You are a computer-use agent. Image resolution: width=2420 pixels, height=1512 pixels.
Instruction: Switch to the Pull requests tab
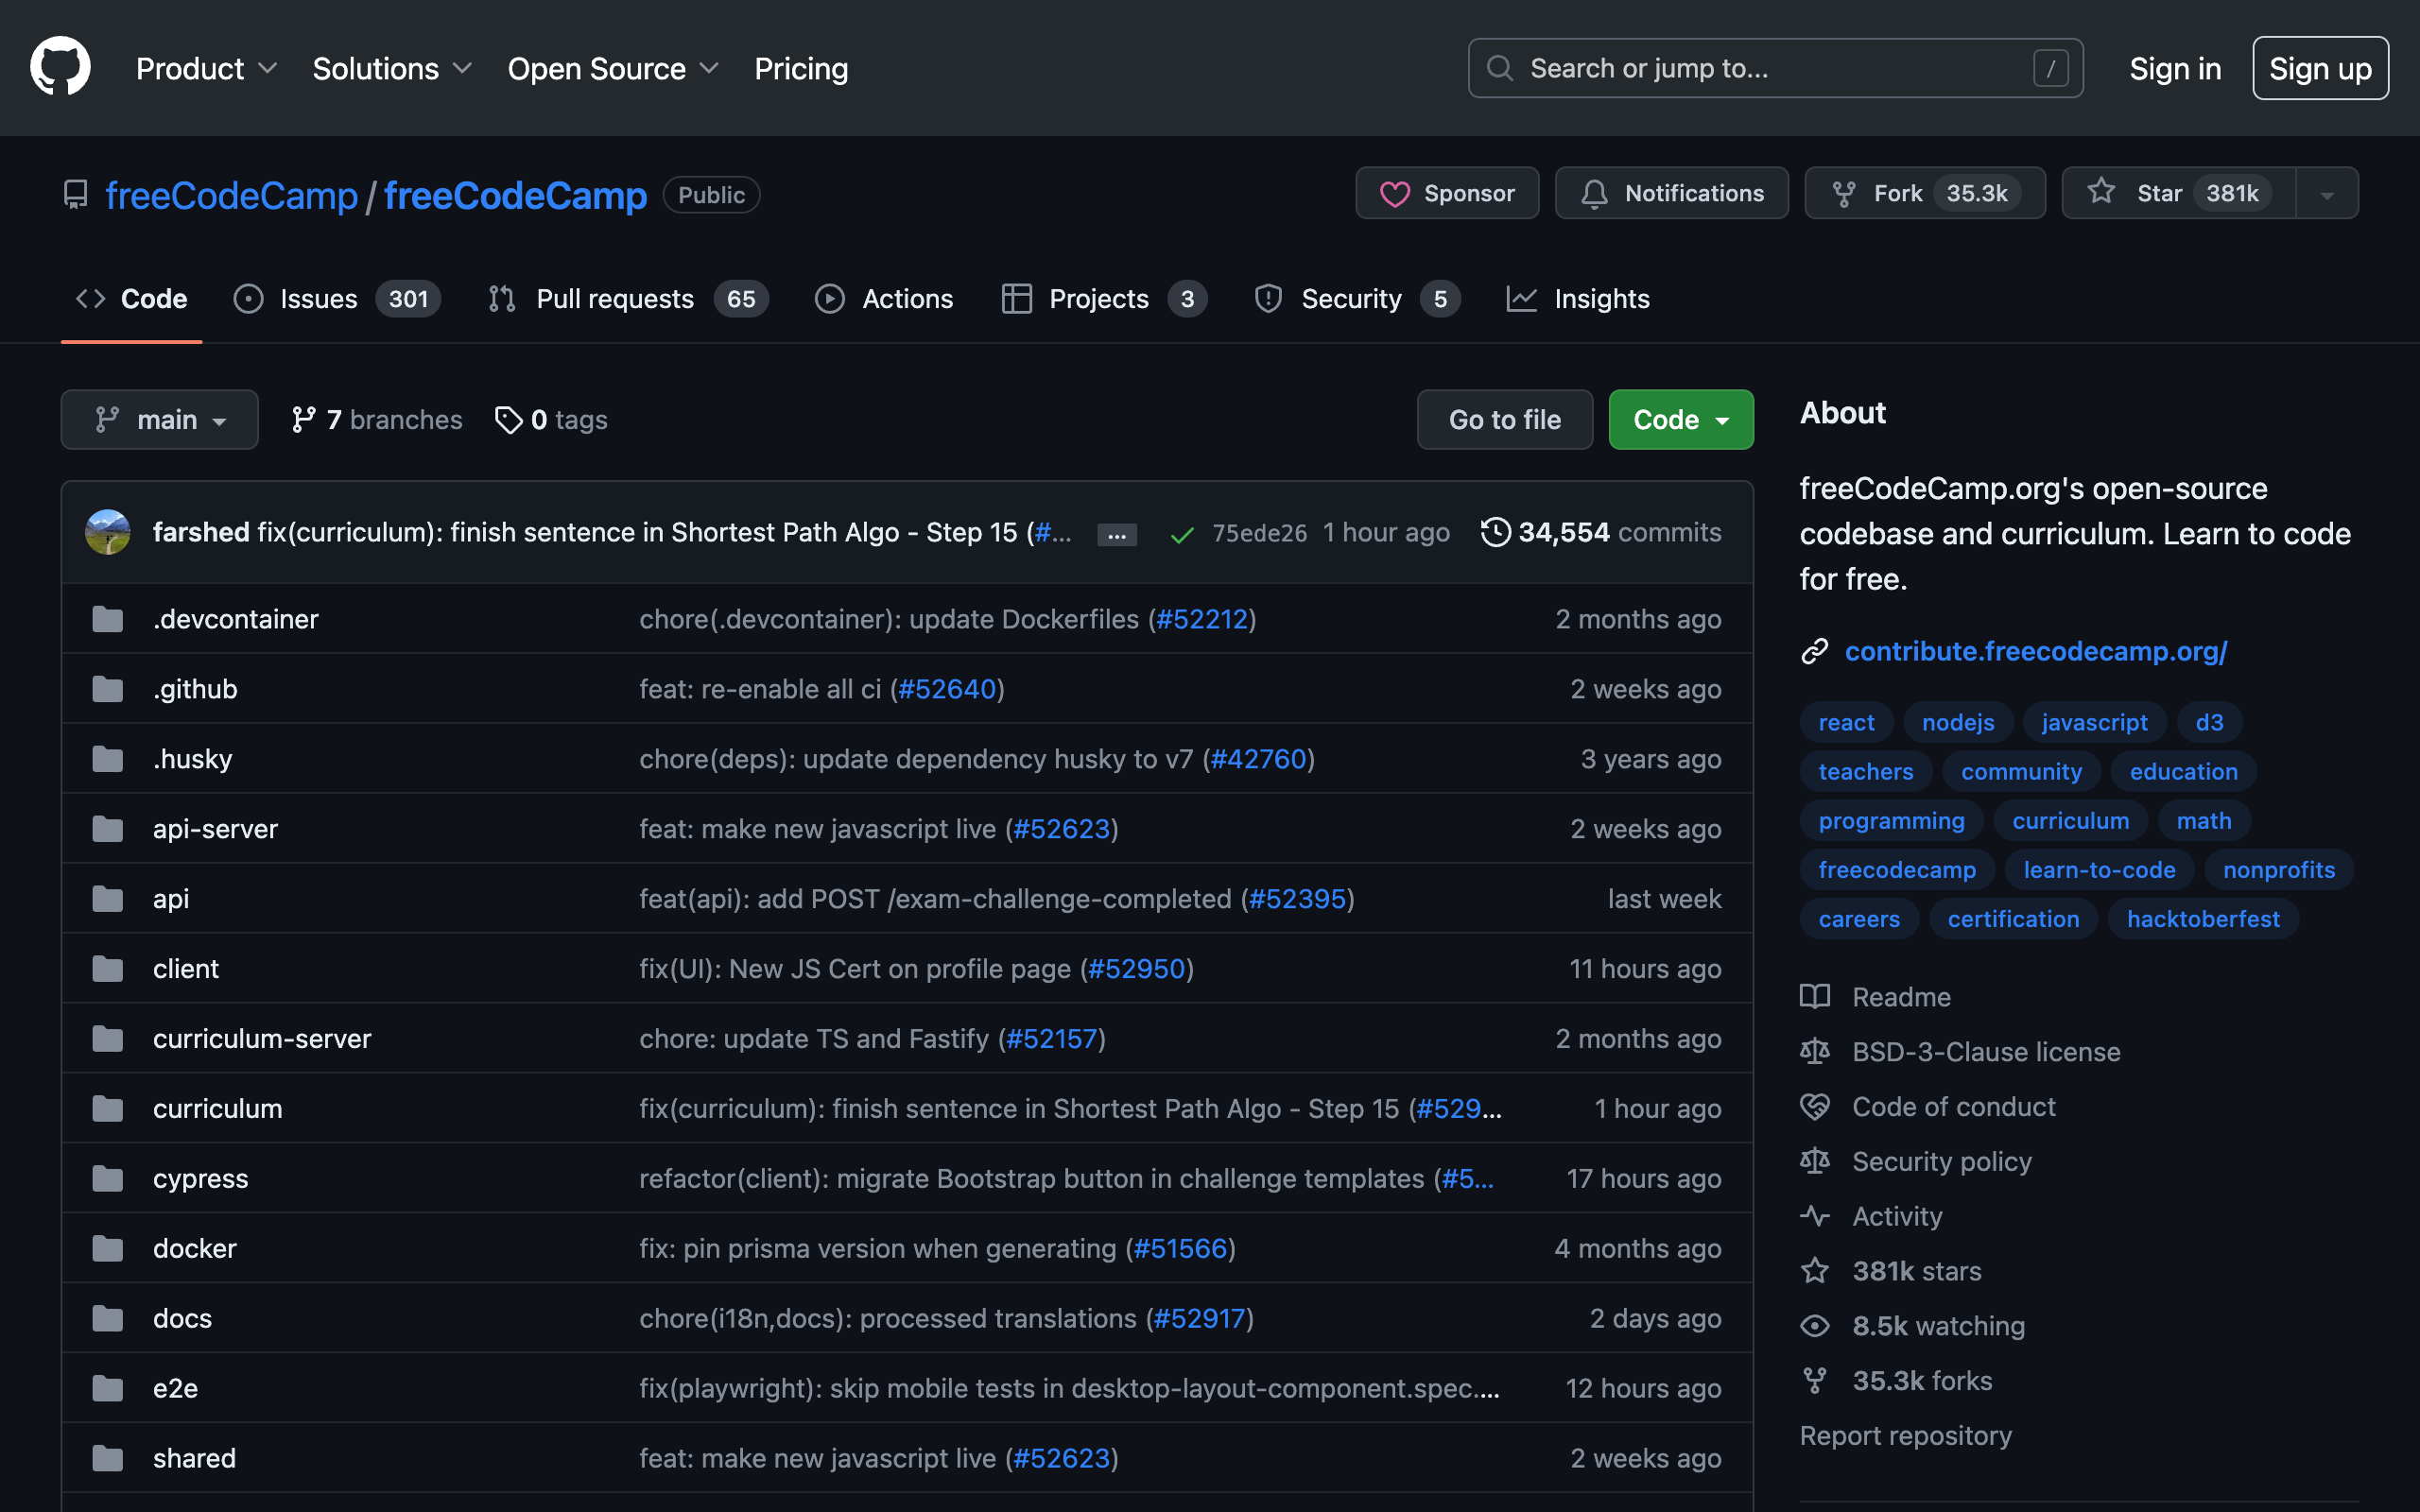pos(628,299)
